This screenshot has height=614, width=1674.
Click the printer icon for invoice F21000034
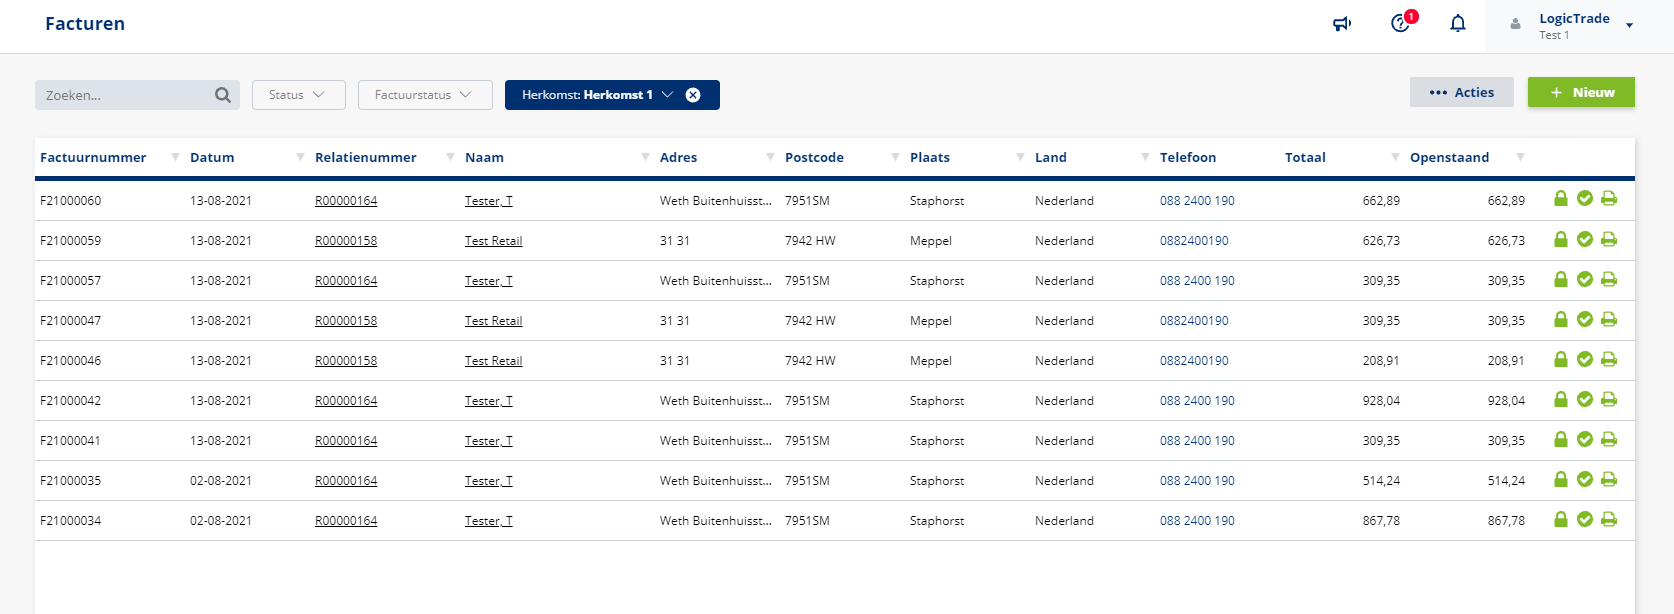(1609, 519)
